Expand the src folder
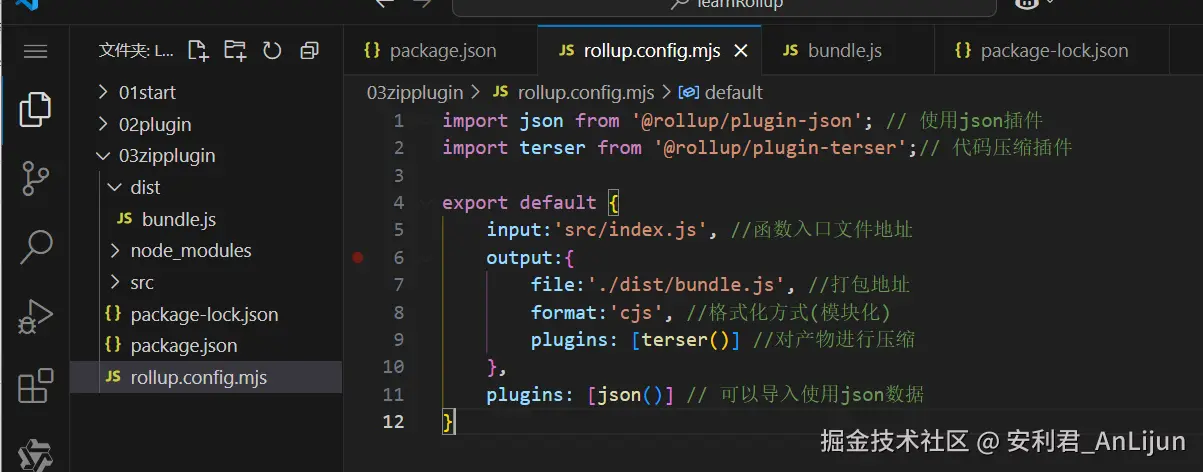This screenshot has width=1203, height=472. 206,282
